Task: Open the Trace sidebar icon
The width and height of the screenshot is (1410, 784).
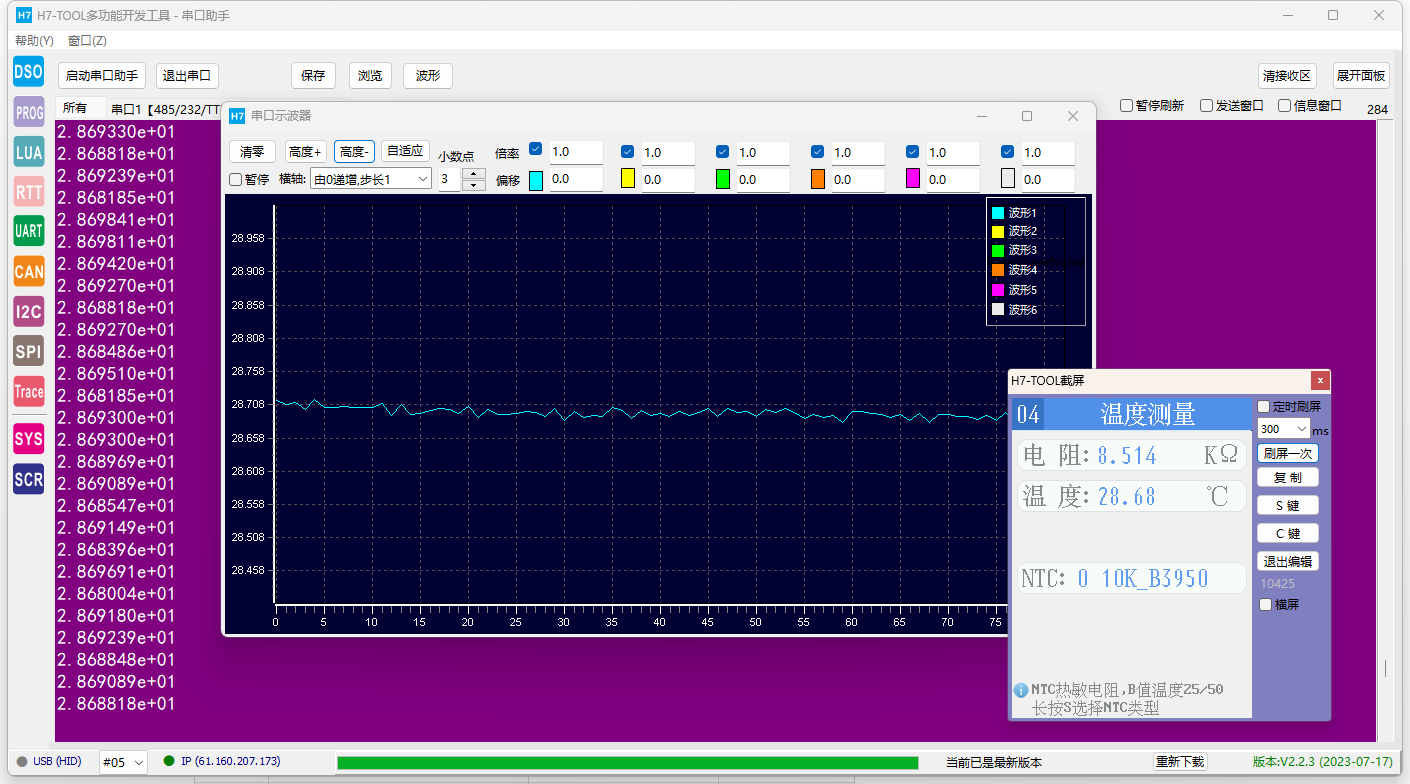Action: (x=29, y=391)
